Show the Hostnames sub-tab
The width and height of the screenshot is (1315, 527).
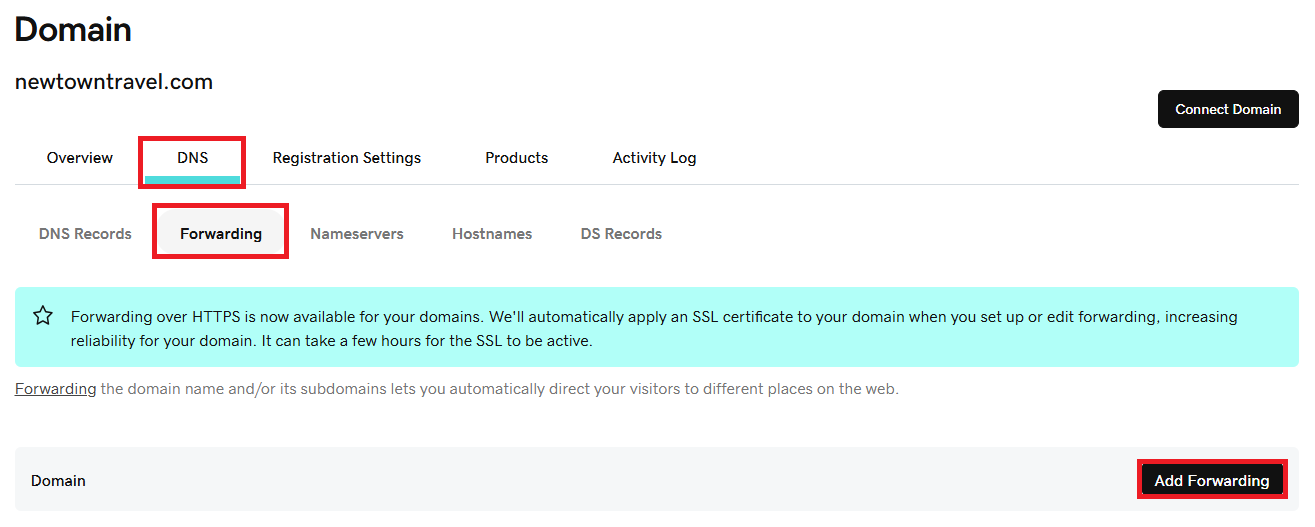click(492, 234)
